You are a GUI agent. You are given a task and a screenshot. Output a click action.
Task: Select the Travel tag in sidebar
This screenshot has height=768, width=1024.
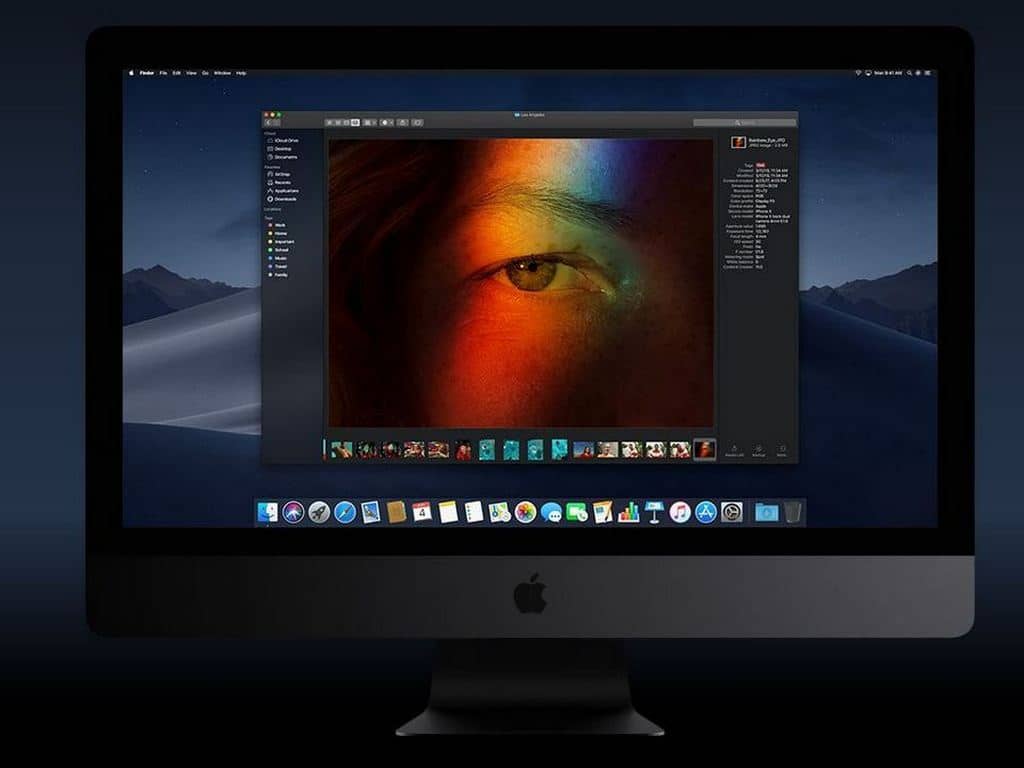coord(277,266)
